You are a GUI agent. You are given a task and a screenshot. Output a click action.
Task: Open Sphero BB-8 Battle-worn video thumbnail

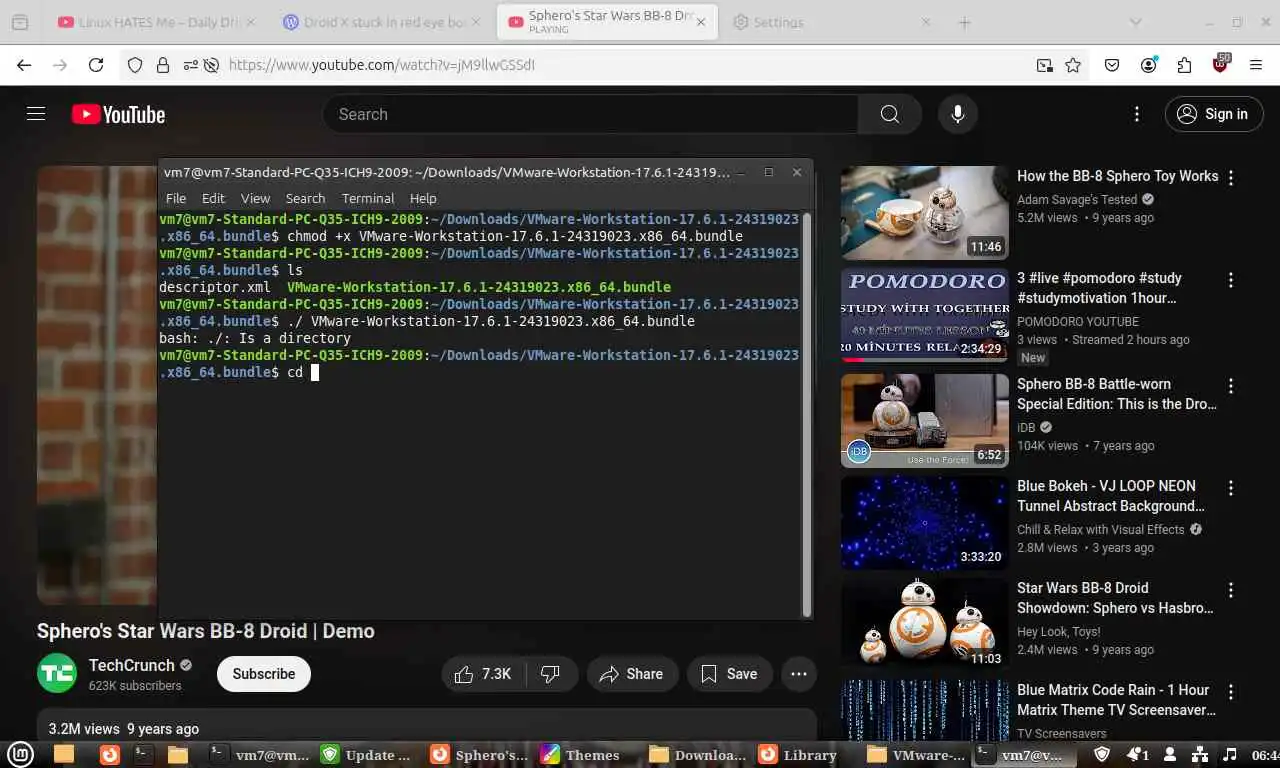pos(925,420)
